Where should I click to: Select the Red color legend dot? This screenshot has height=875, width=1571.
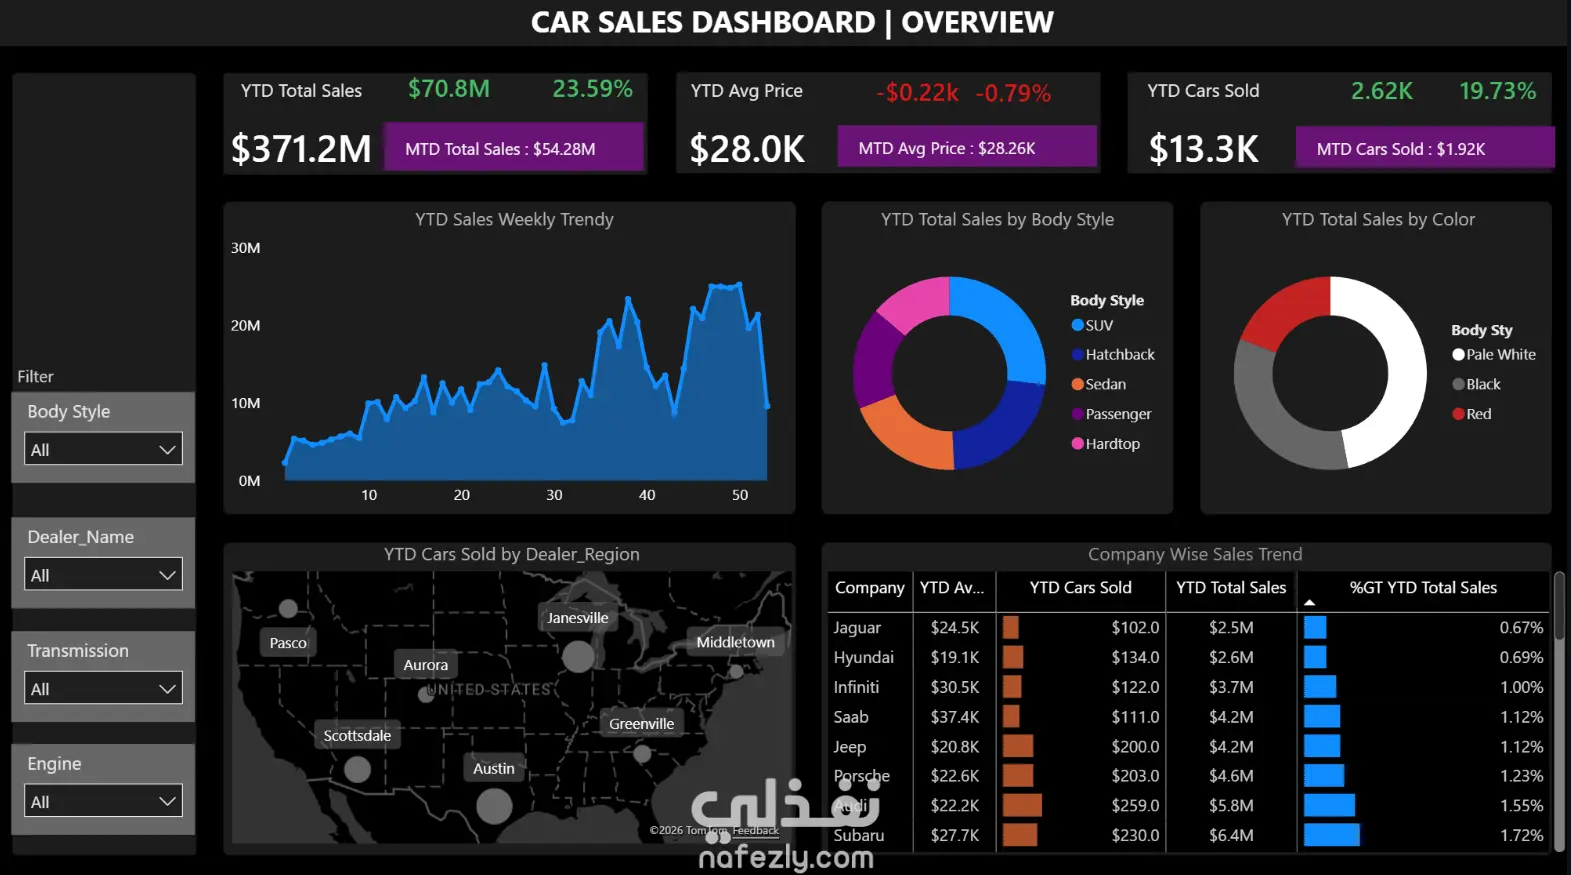click(x=1458, y=414)
